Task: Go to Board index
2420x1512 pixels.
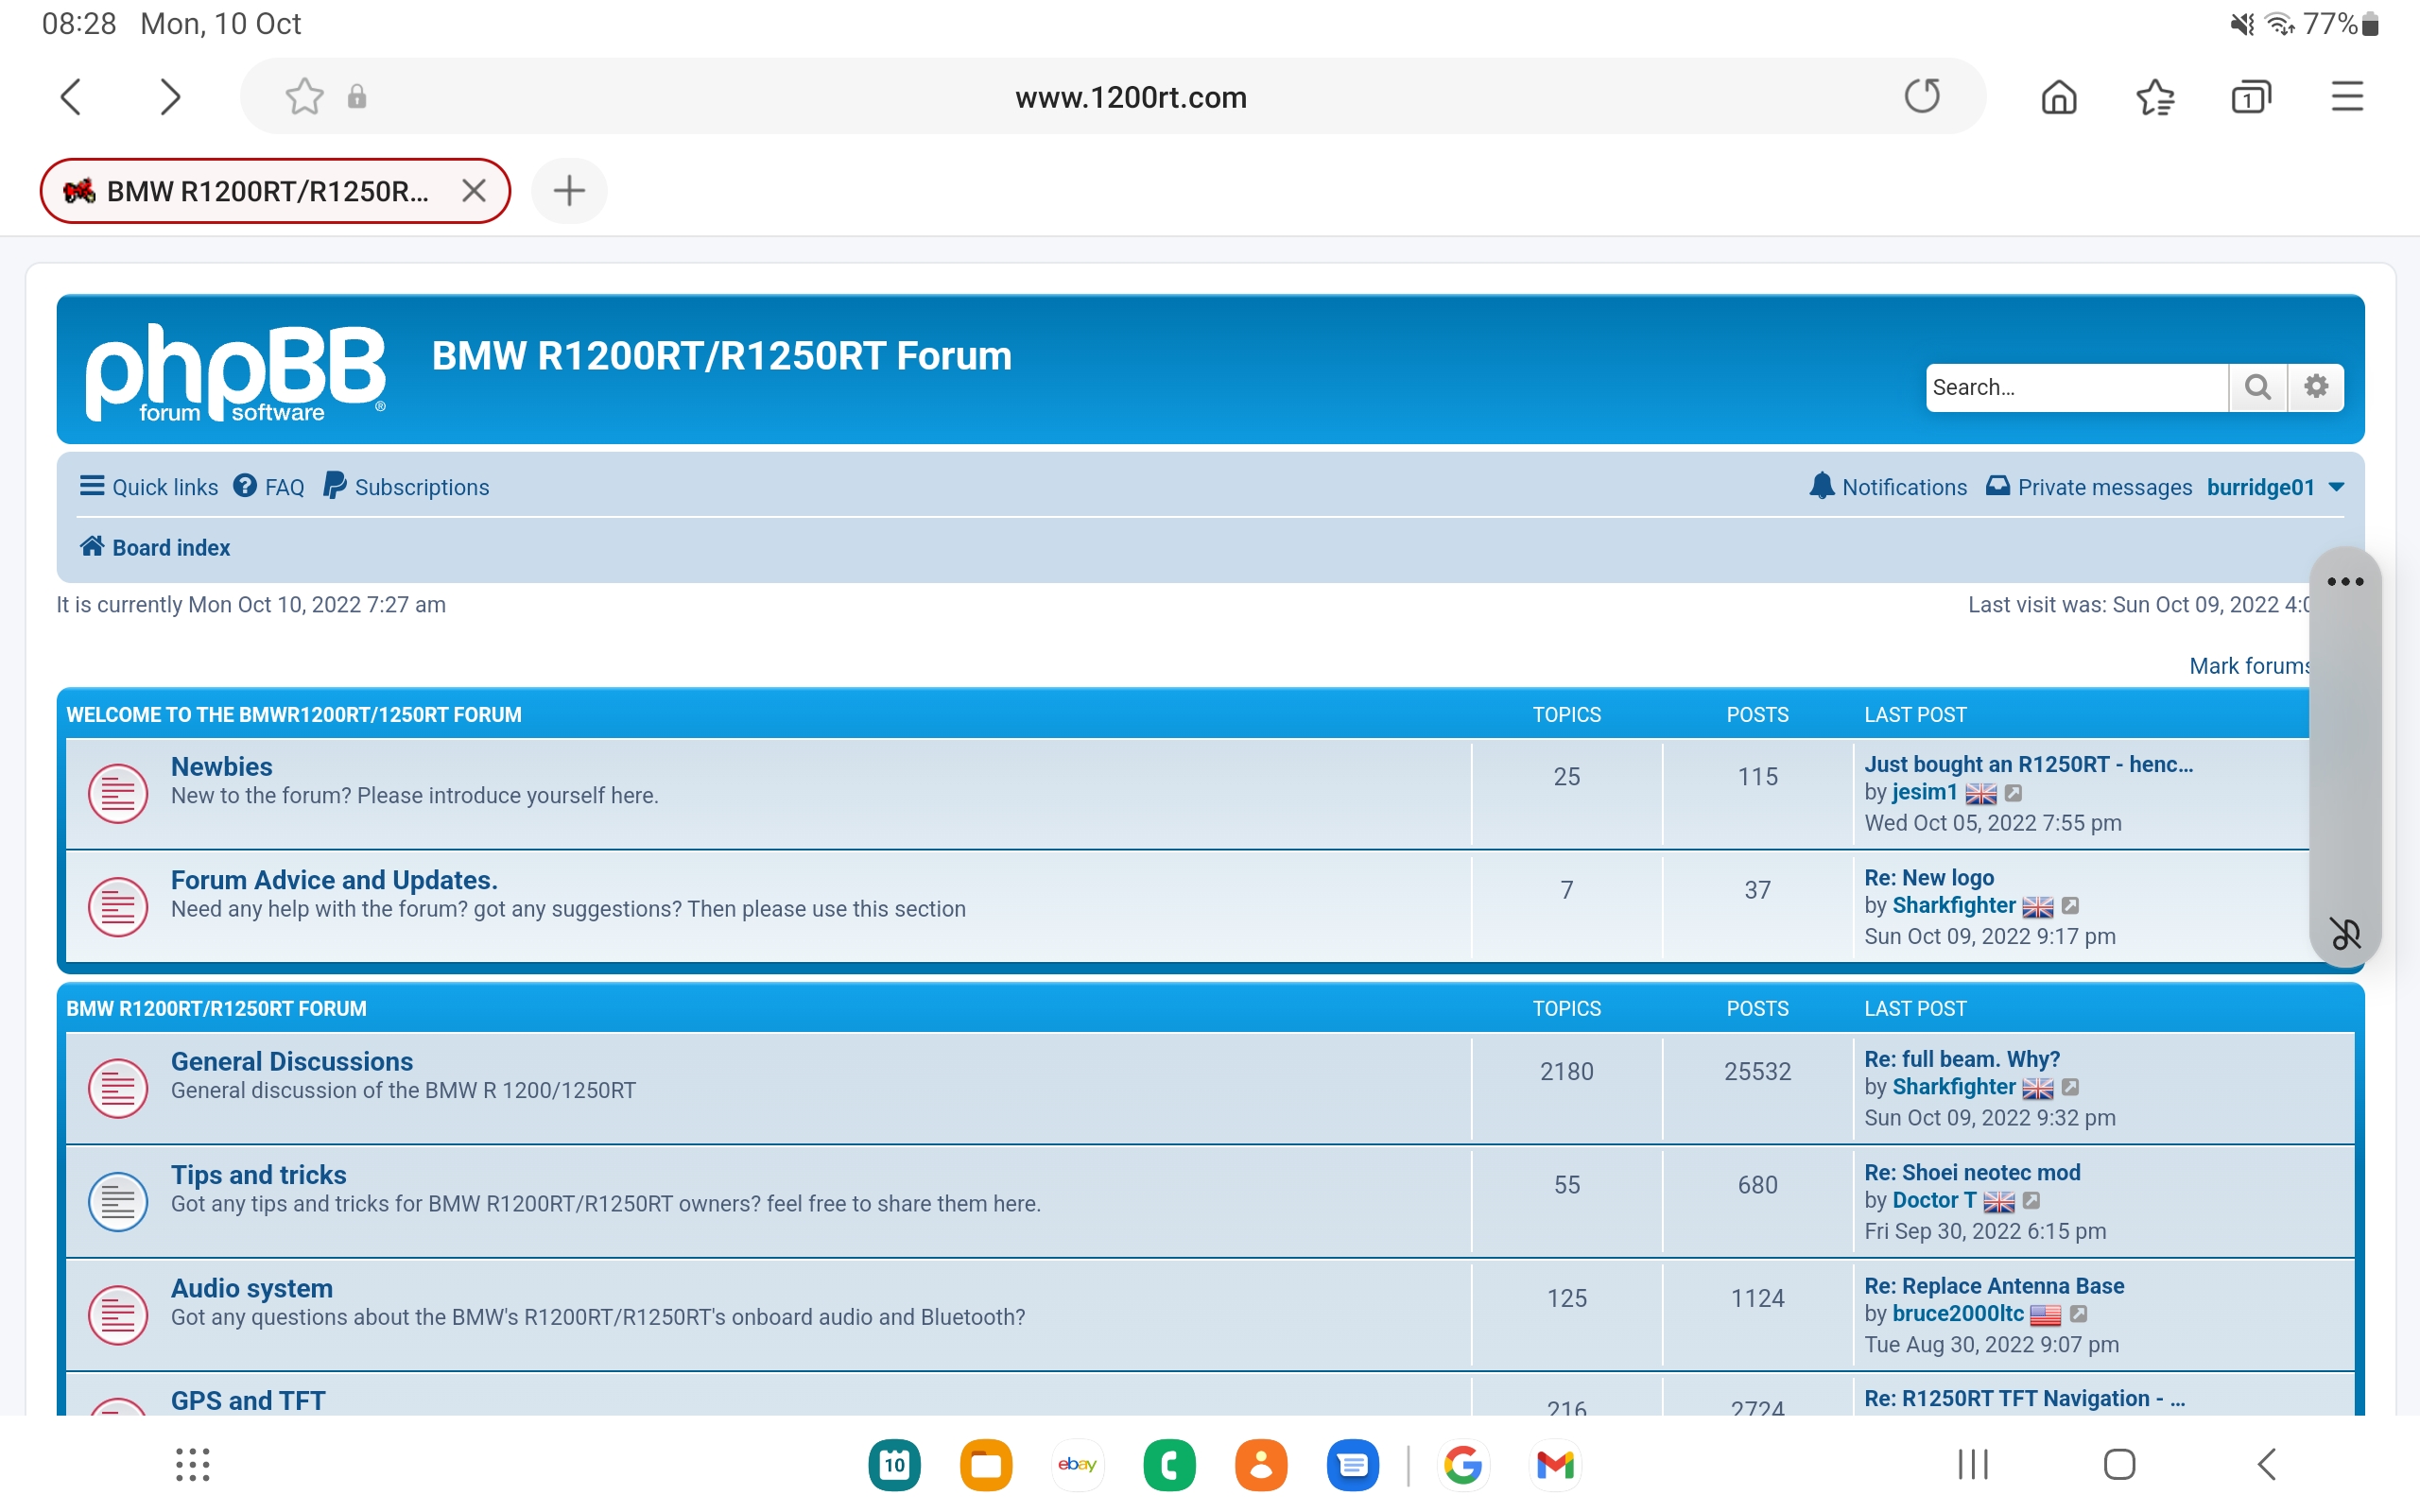Action: tap(155, 547)
